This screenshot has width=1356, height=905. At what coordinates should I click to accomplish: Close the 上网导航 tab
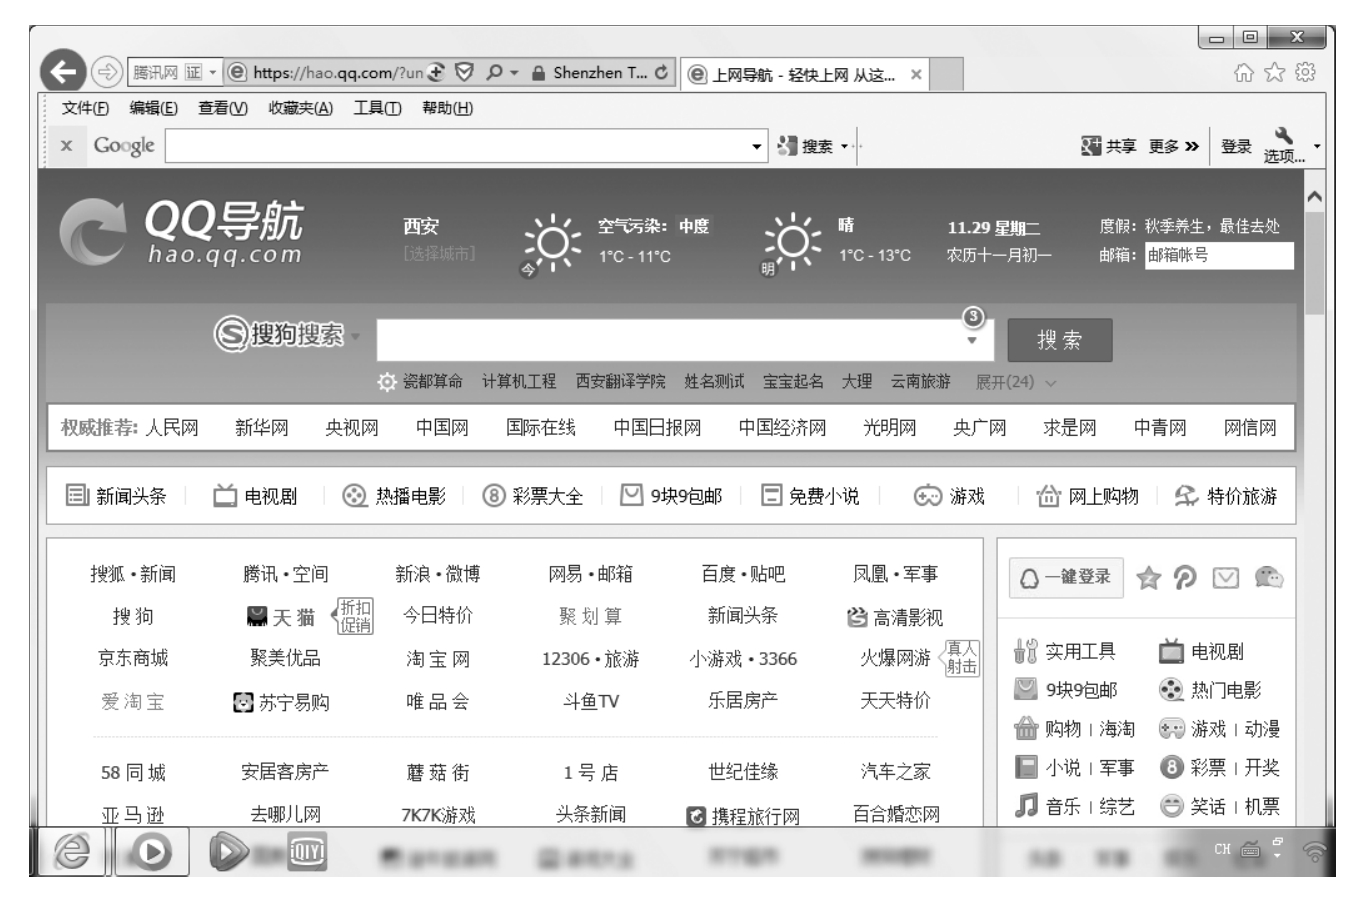[916, 74]
